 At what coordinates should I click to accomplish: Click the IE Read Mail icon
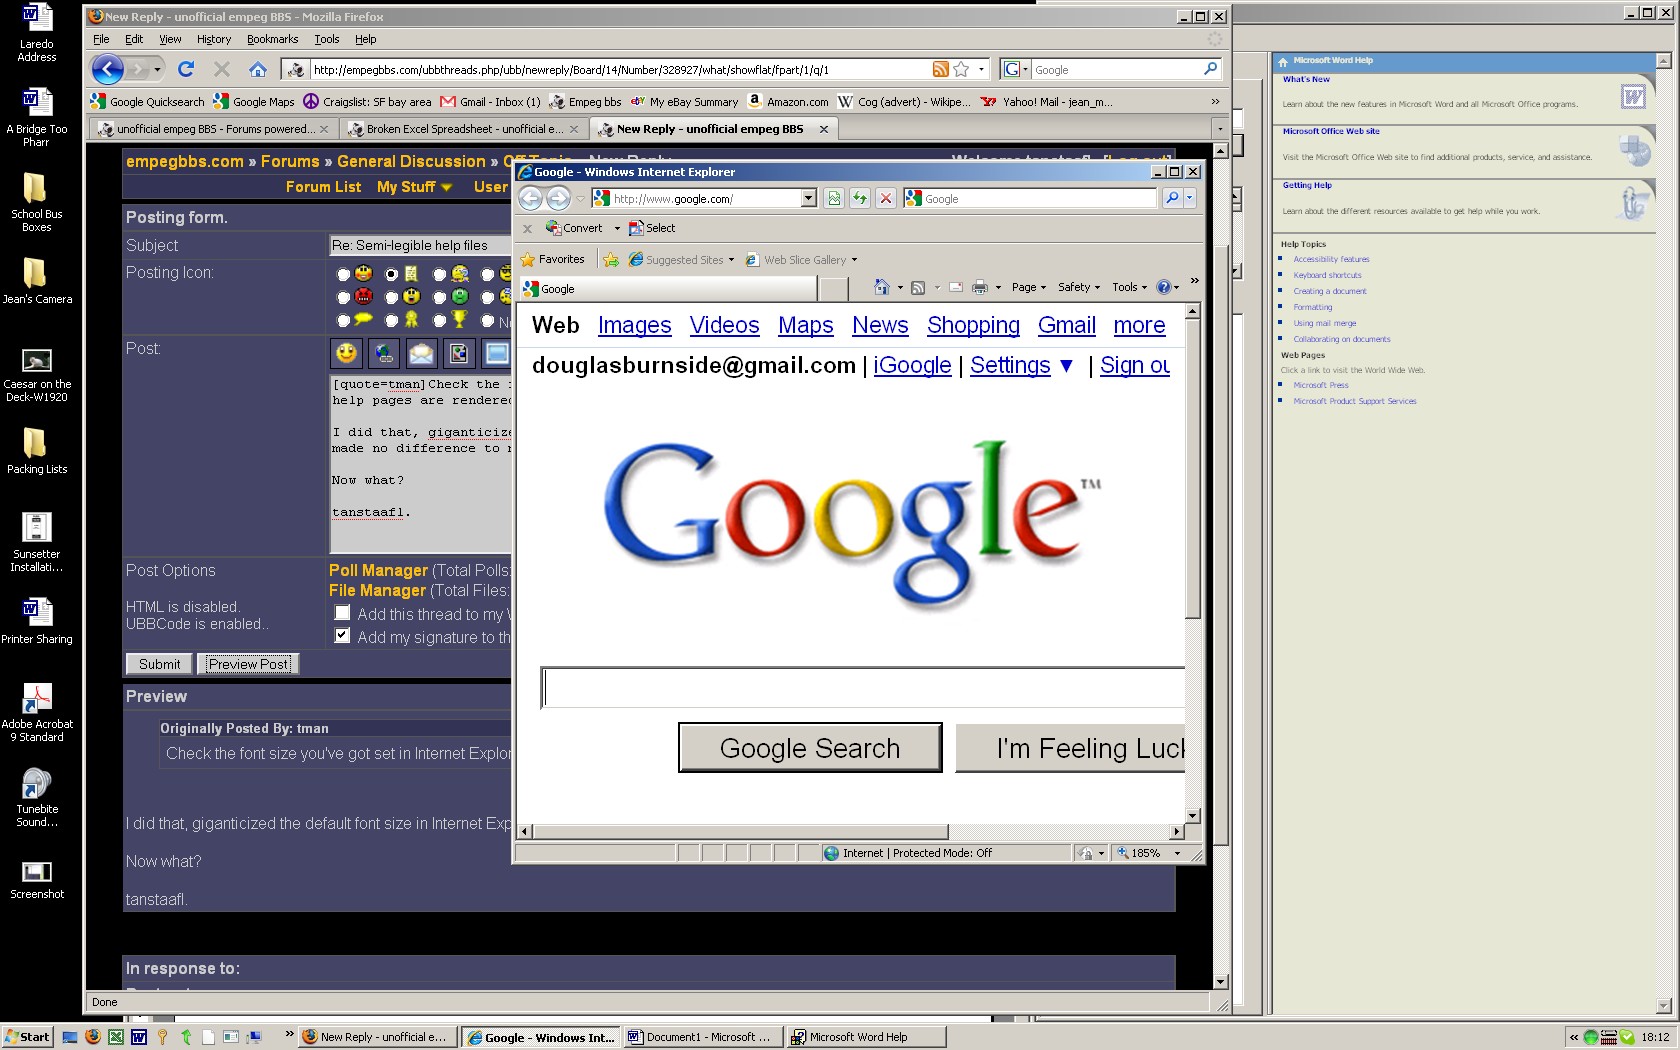(955, 287)
